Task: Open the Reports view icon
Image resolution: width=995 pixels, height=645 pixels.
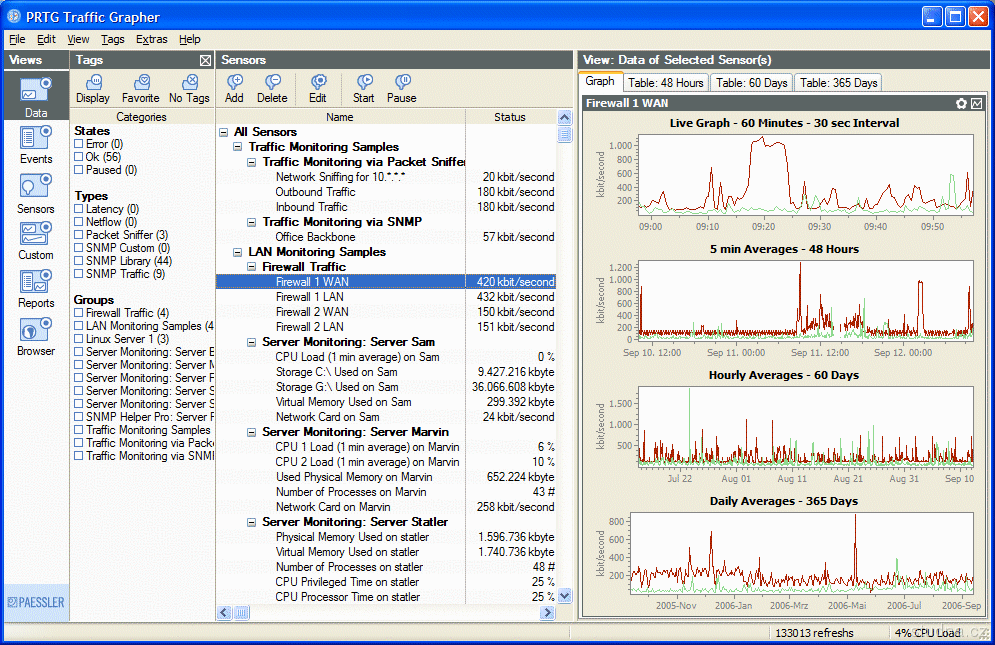Action: tap(36, 282)
